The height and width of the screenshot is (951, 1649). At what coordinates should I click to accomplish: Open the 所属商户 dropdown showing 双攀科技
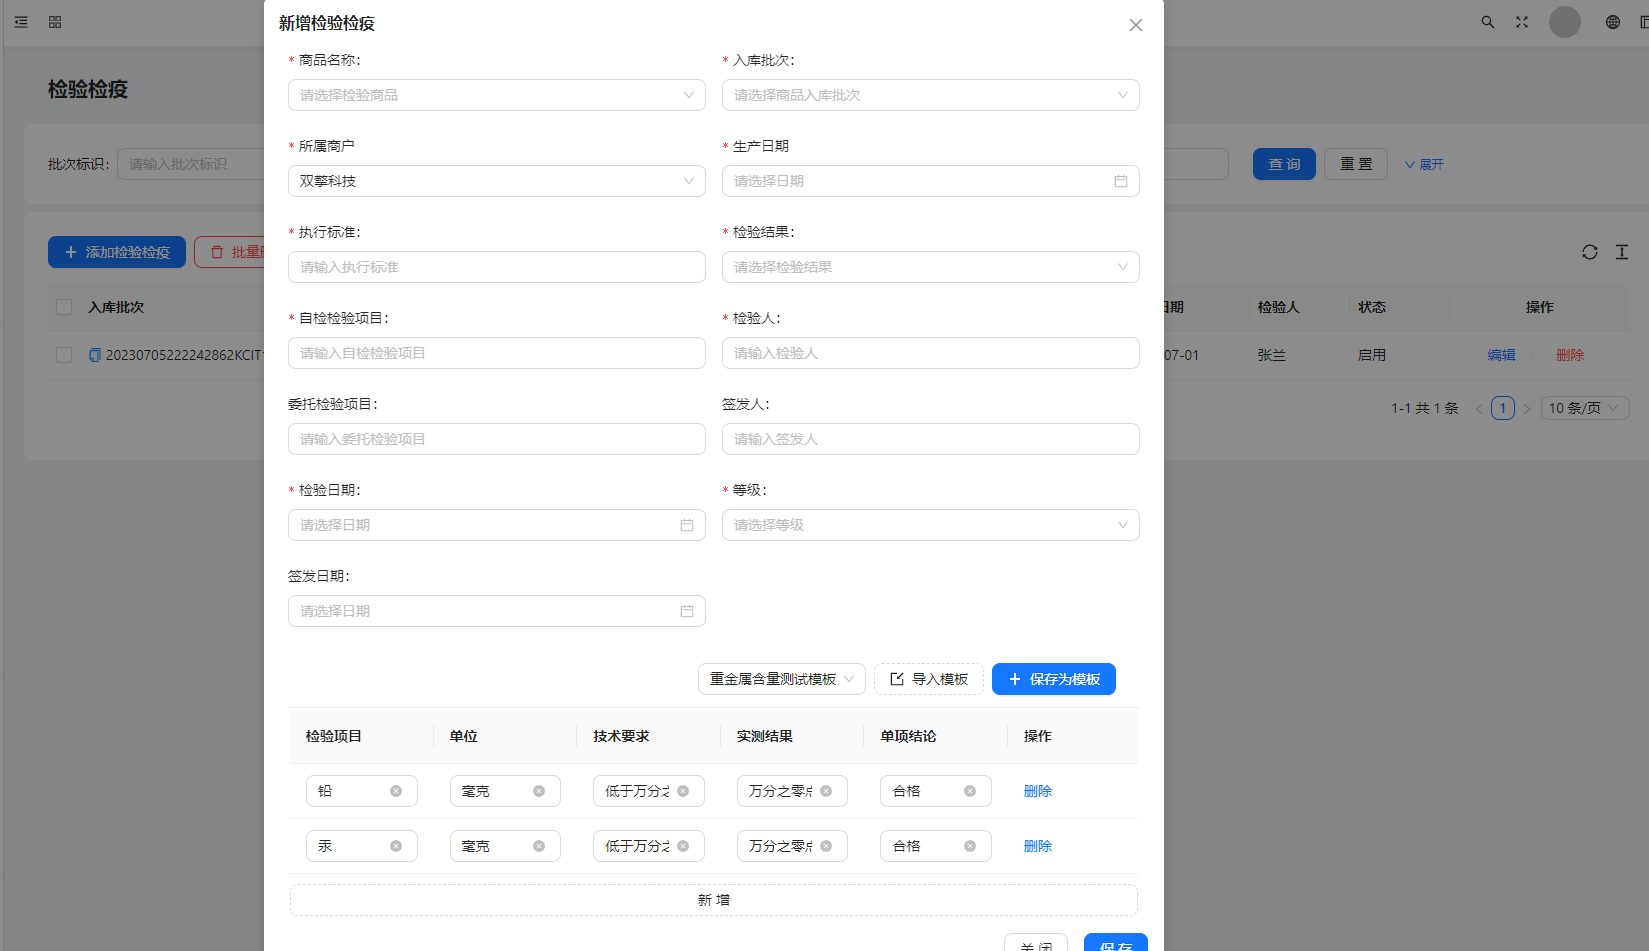pos(497,181)
